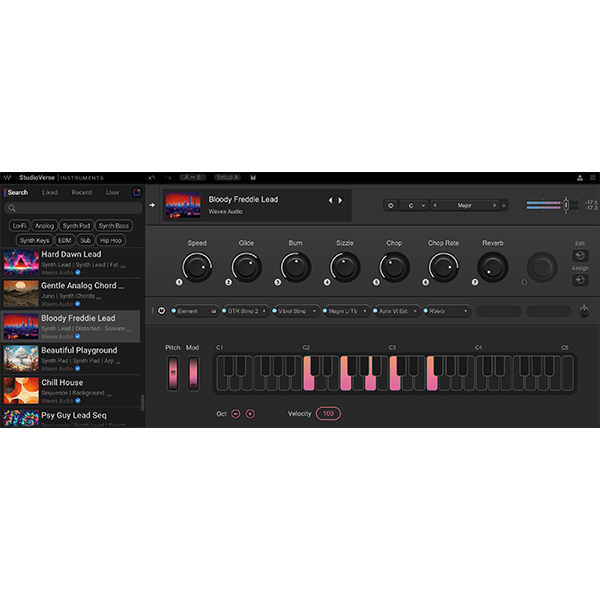Click the Velocity 100 value field
The image size is (600, 600).
pos(328,413)
